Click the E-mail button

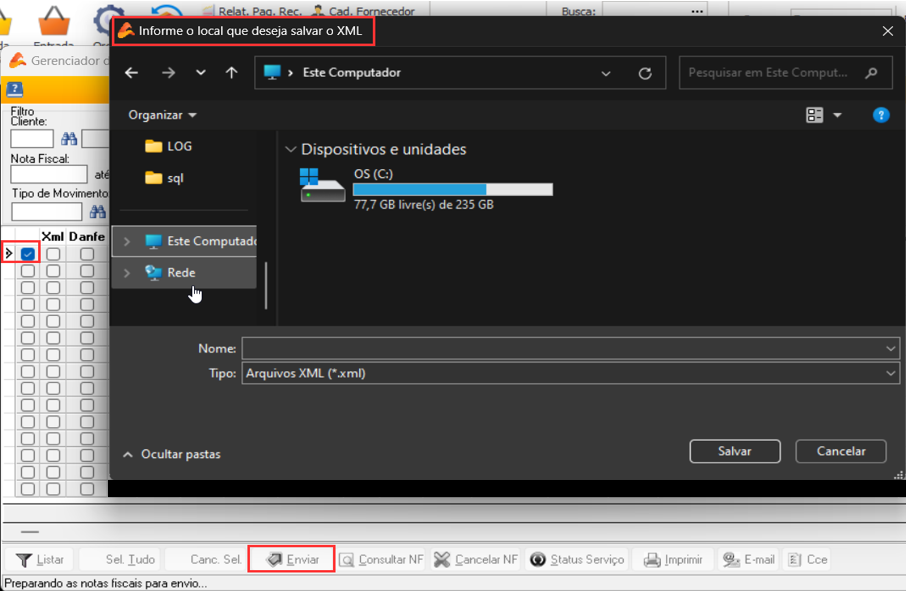tap(749, 560)
